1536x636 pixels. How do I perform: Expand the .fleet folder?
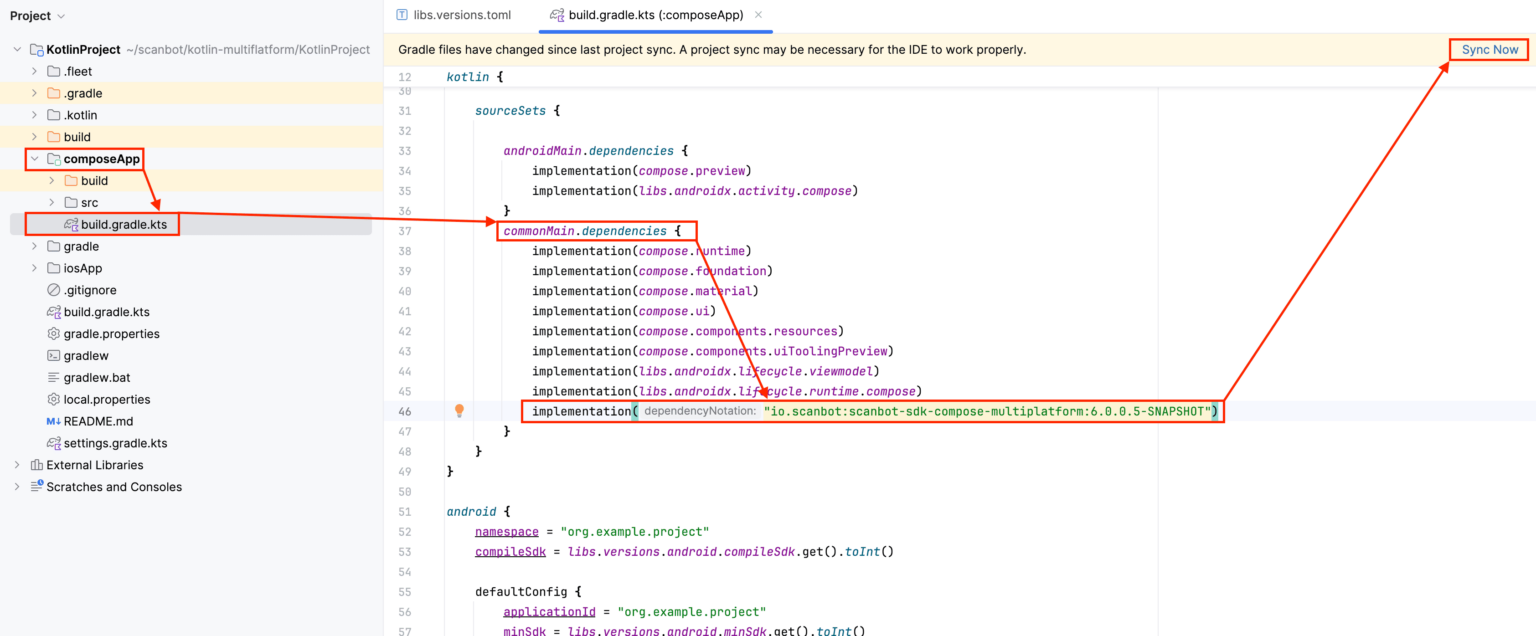point(35,71)
